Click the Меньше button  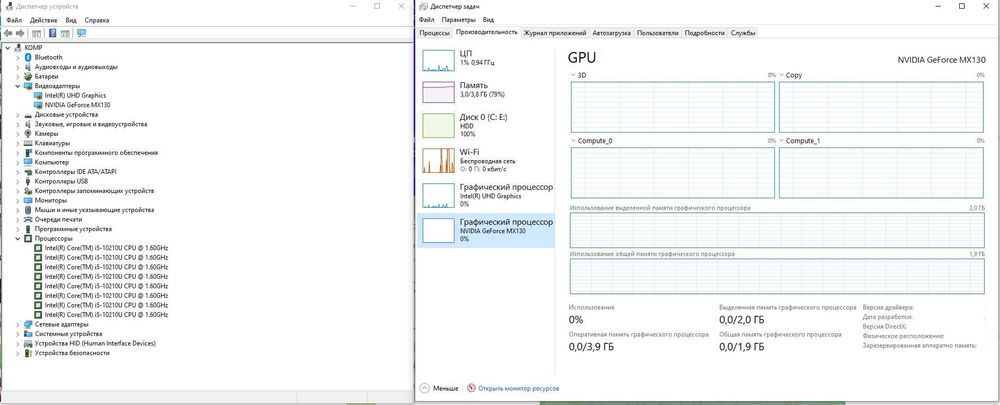[439, 388]
